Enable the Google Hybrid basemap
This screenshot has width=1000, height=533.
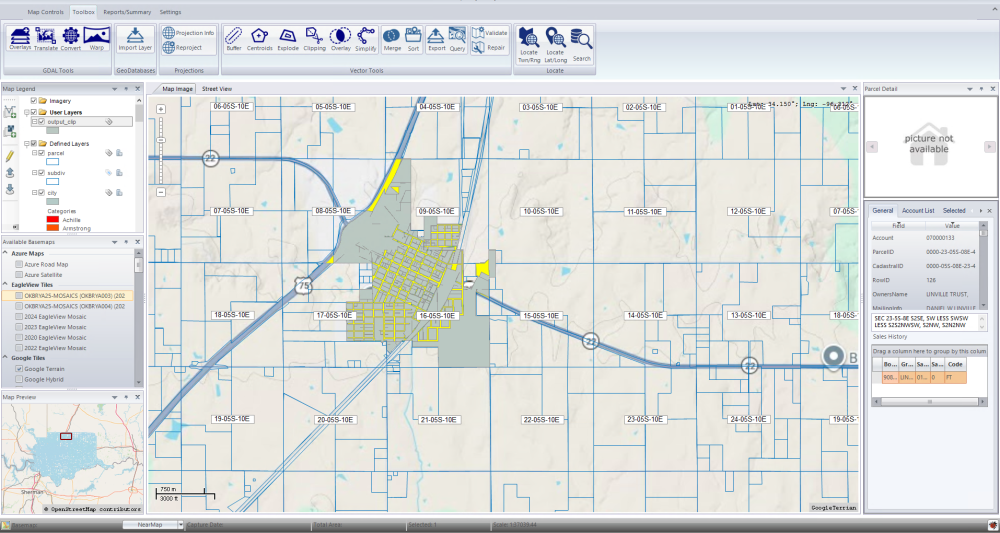click(x=19, y=379)
